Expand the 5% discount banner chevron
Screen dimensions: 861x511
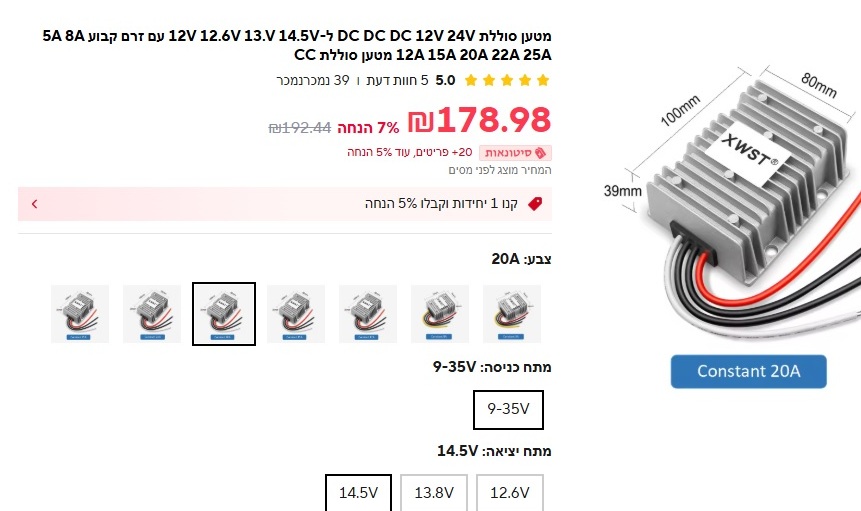(35, 204)
